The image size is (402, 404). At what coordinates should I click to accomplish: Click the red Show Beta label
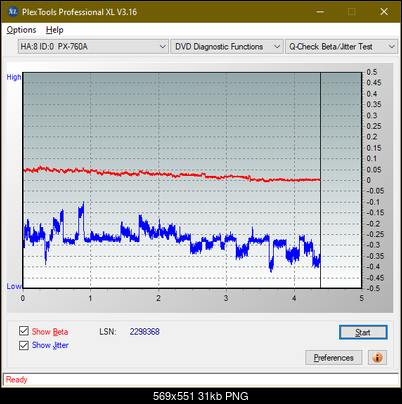50,332
